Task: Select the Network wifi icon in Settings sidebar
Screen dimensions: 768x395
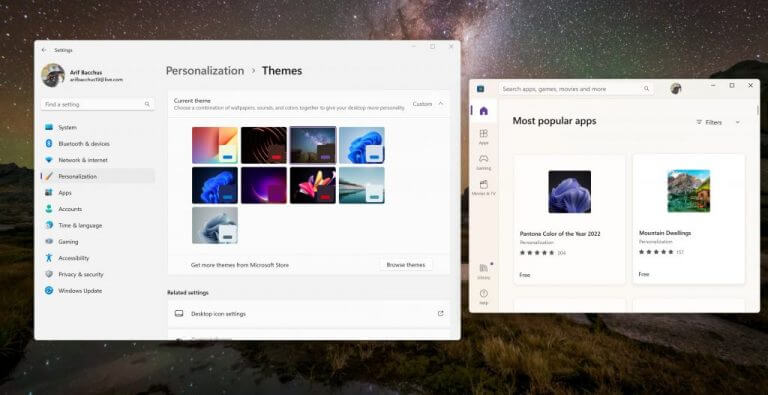Action: (49, 160)
